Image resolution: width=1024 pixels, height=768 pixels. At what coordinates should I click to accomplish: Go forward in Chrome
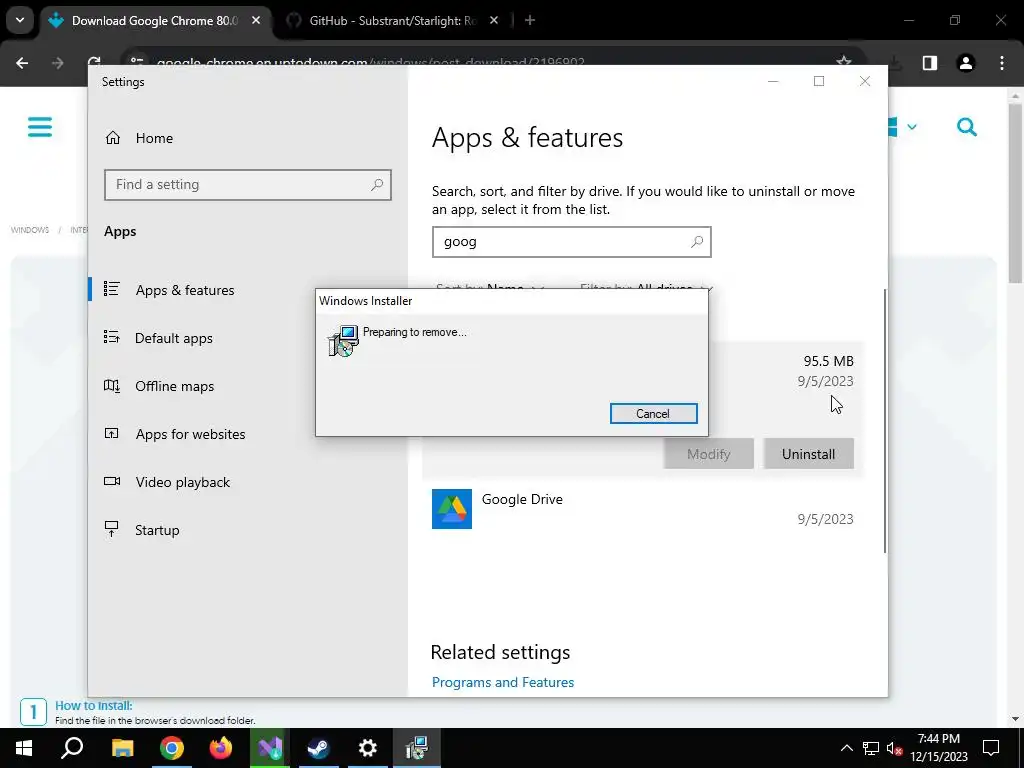[x=58, y=63]
